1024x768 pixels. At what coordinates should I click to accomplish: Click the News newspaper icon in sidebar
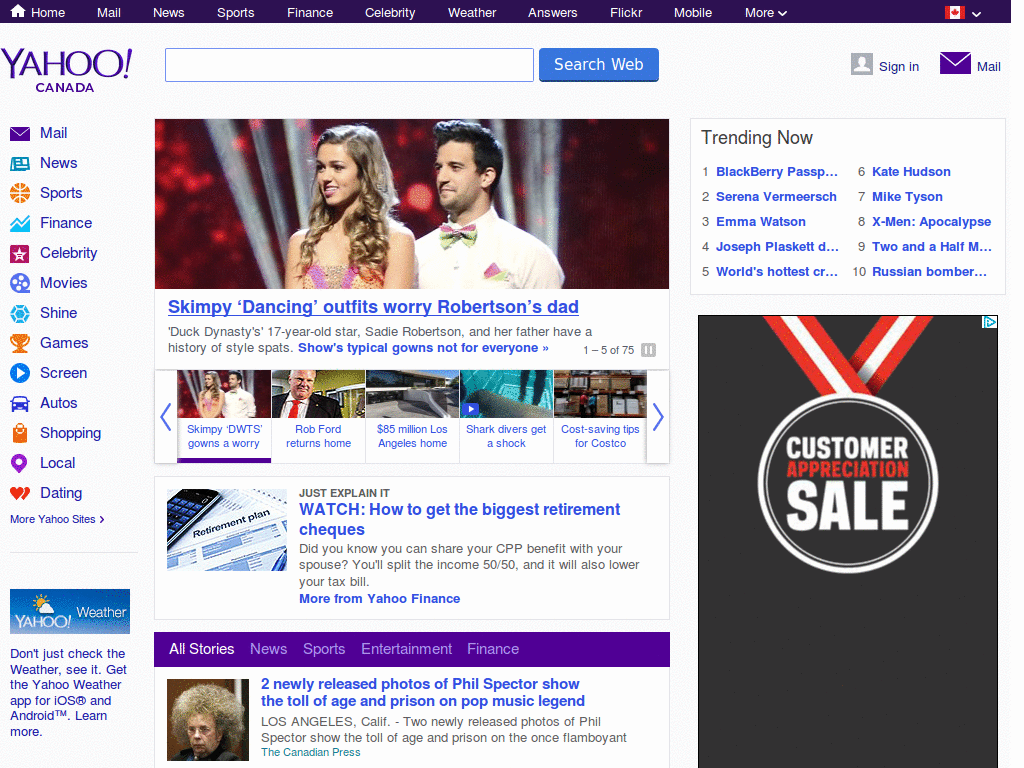click(20, 163)
